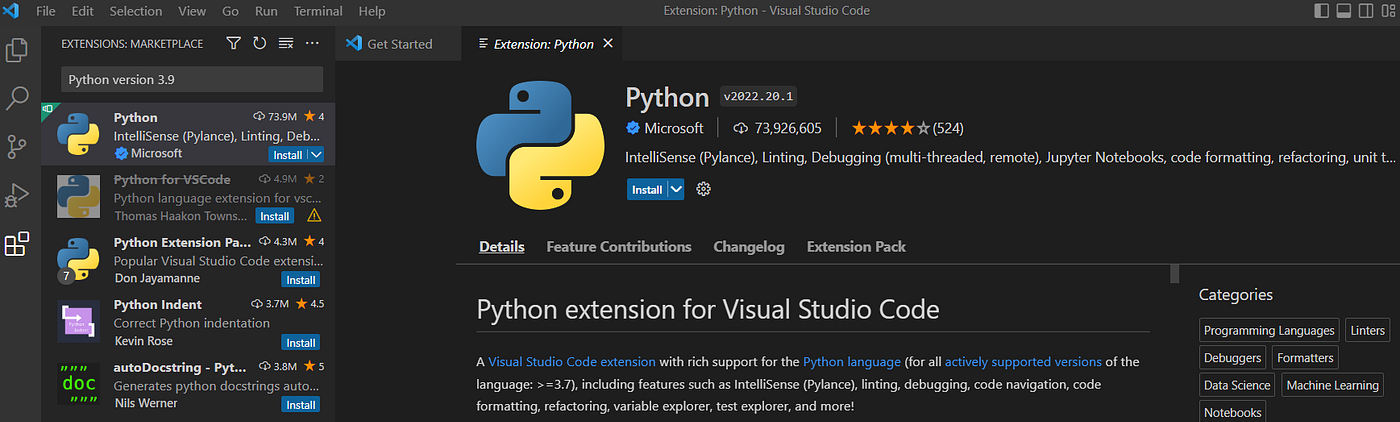Click the extensions search input field
The image size is (1400, 422).
pos(192,79)
